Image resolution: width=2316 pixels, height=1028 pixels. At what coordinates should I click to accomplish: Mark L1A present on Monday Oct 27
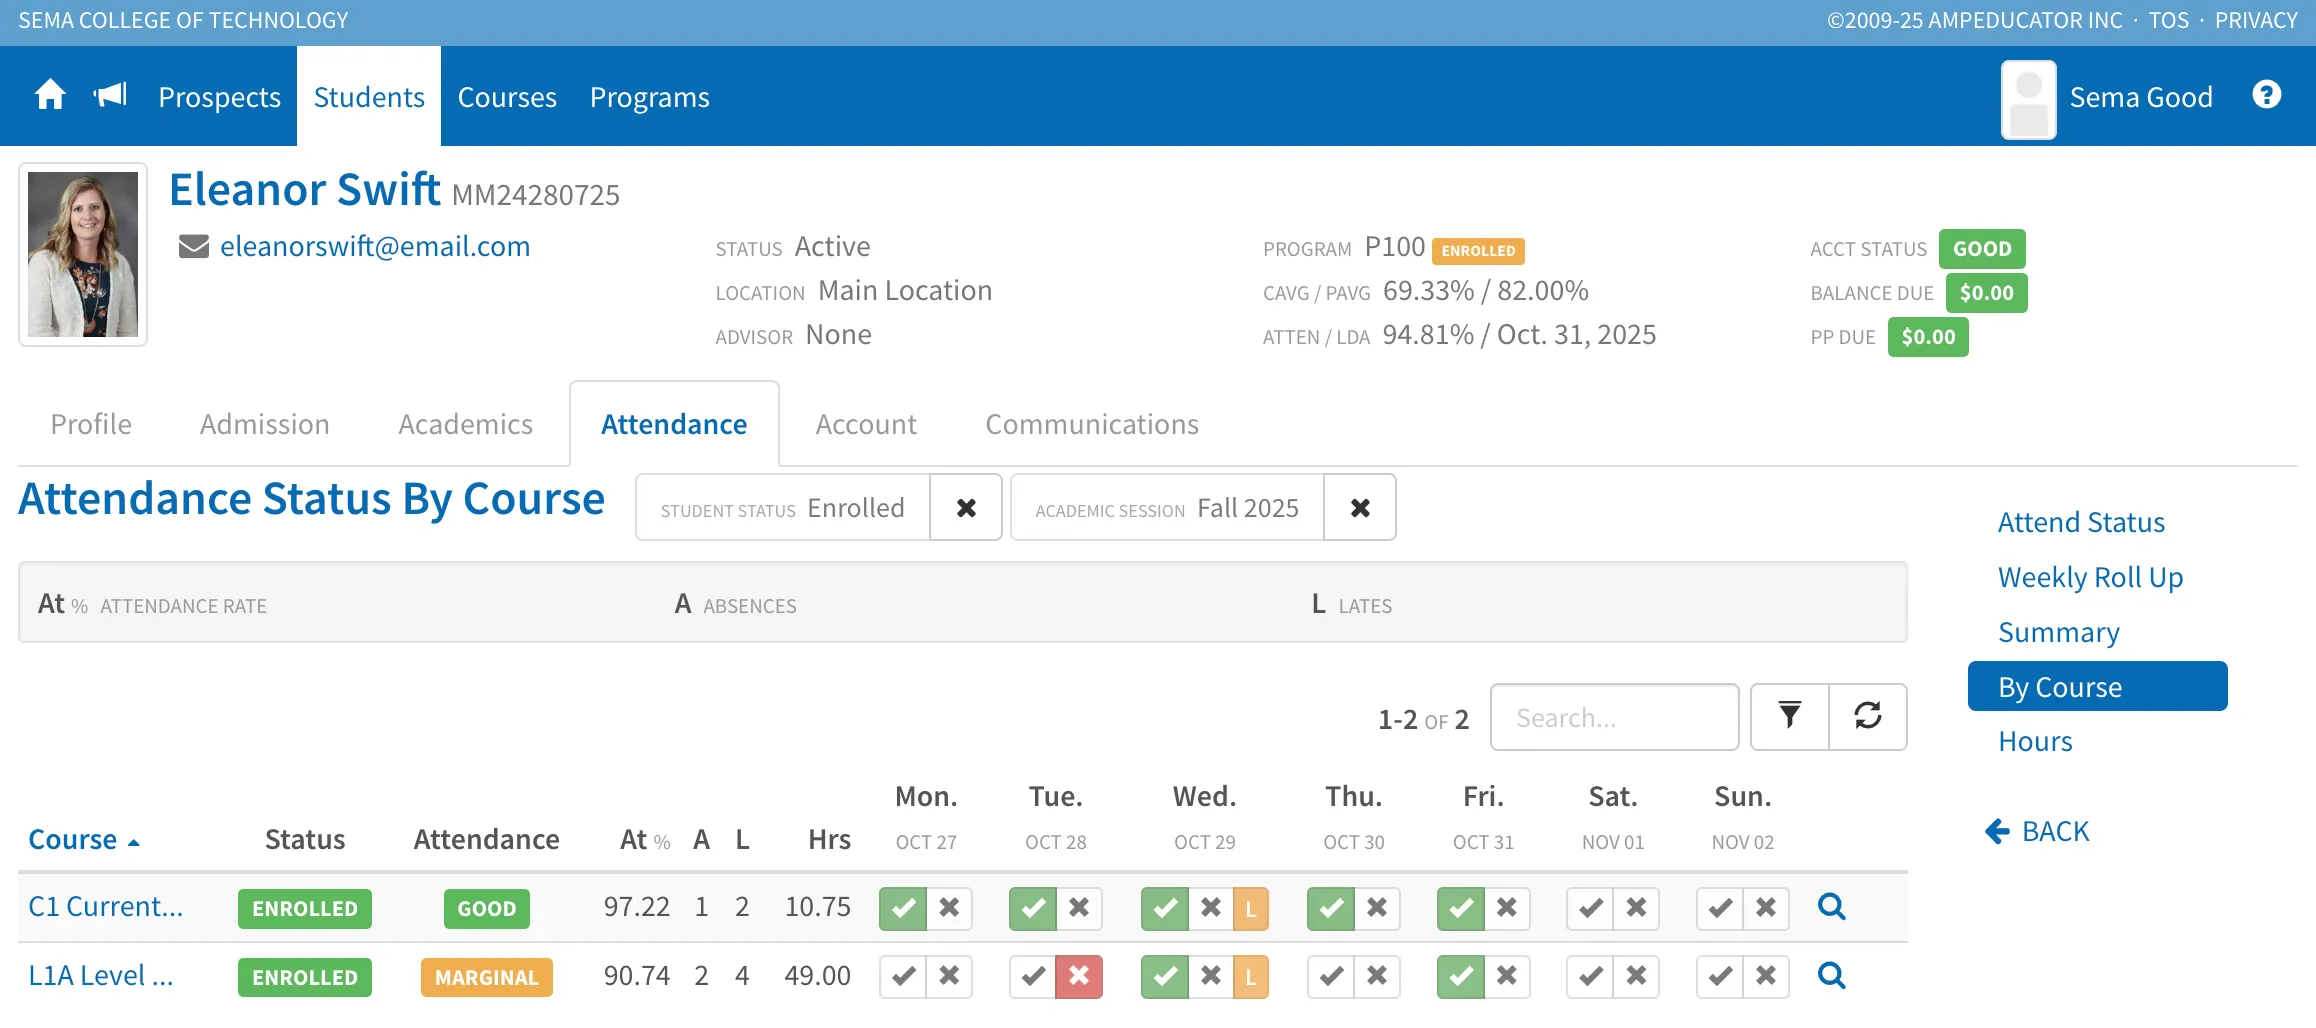(903, 976)
